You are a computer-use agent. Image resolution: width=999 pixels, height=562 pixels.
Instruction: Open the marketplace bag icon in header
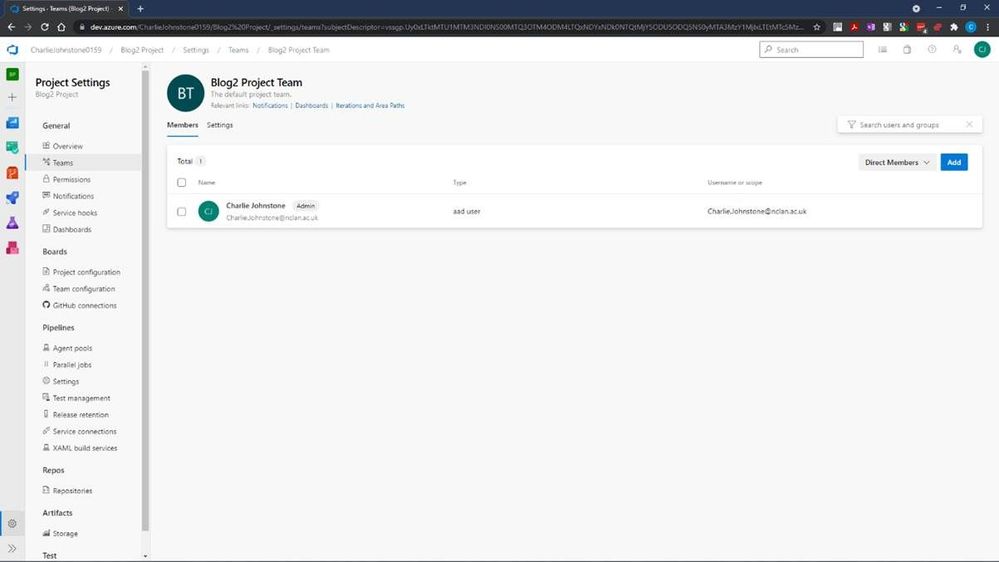[x=907, y=50]
